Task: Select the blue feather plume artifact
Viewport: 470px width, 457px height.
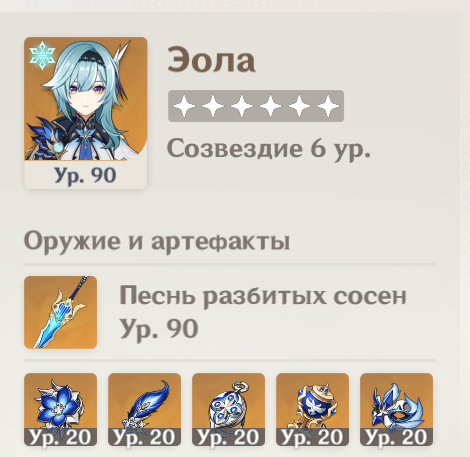Action: pyautogui.click(x=145, y=409)
